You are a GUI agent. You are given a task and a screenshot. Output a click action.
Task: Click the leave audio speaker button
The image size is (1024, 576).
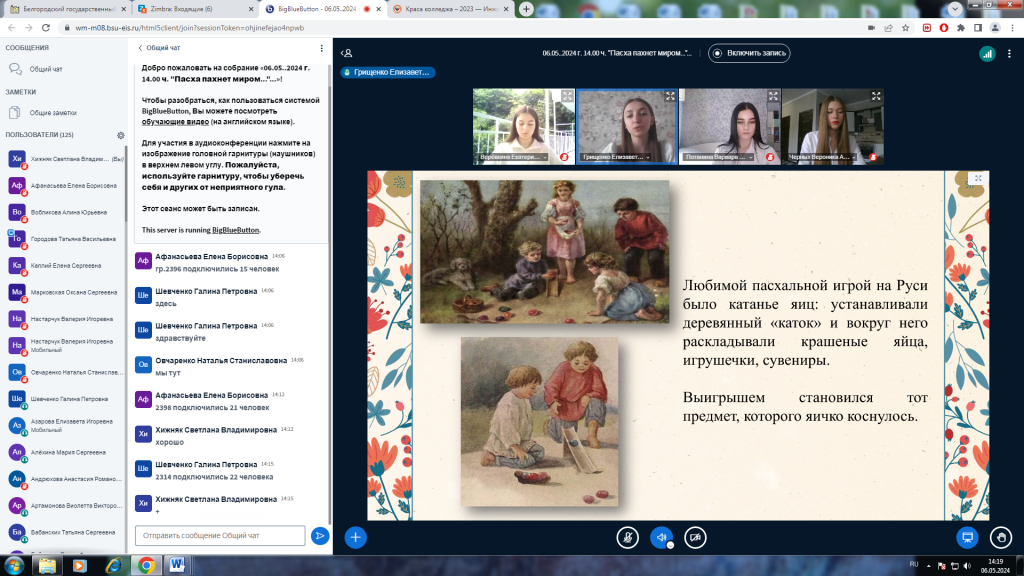point(662,537)
